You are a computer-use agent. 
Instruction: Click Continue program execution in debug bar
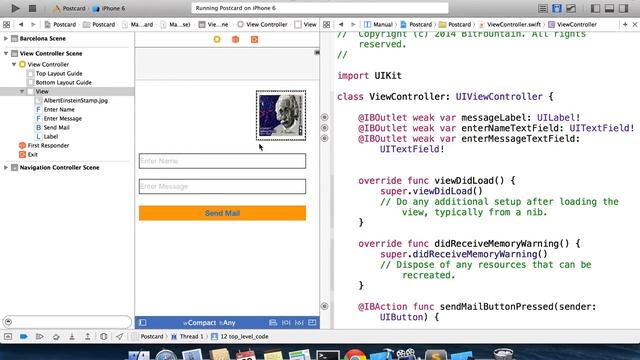(40, 336)
